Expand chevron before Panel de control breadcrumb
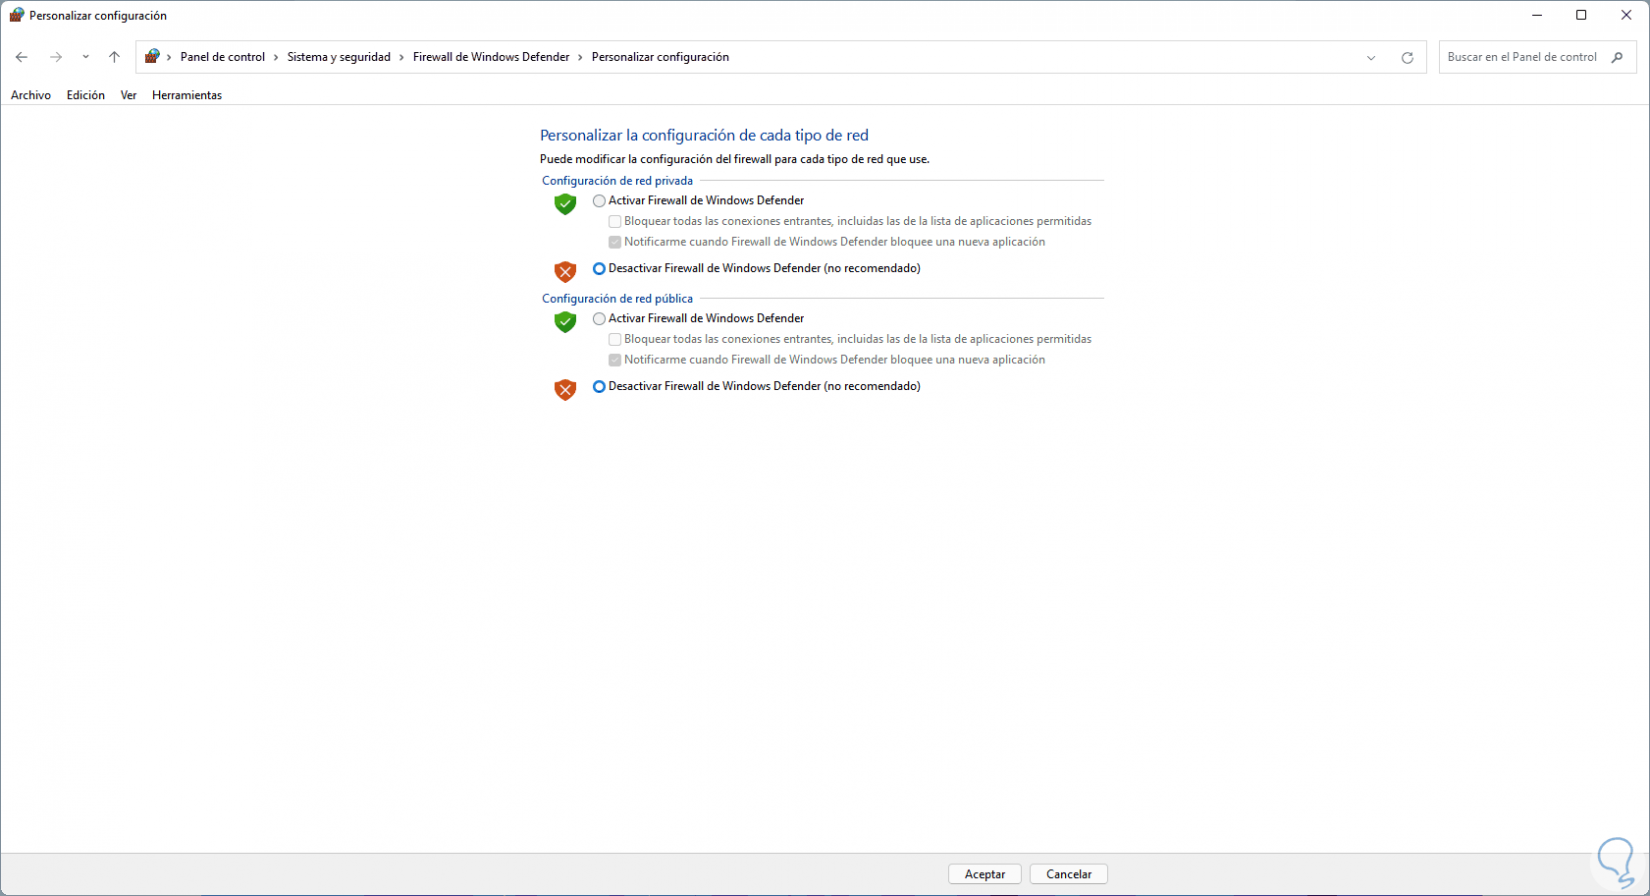 click(169, 57)
